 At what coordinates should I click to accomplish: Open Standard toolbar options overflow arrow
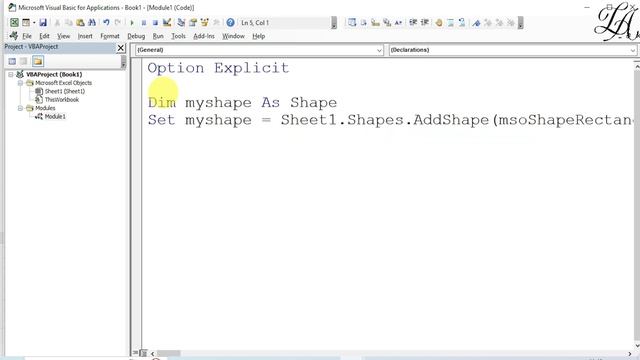point(334,23)
